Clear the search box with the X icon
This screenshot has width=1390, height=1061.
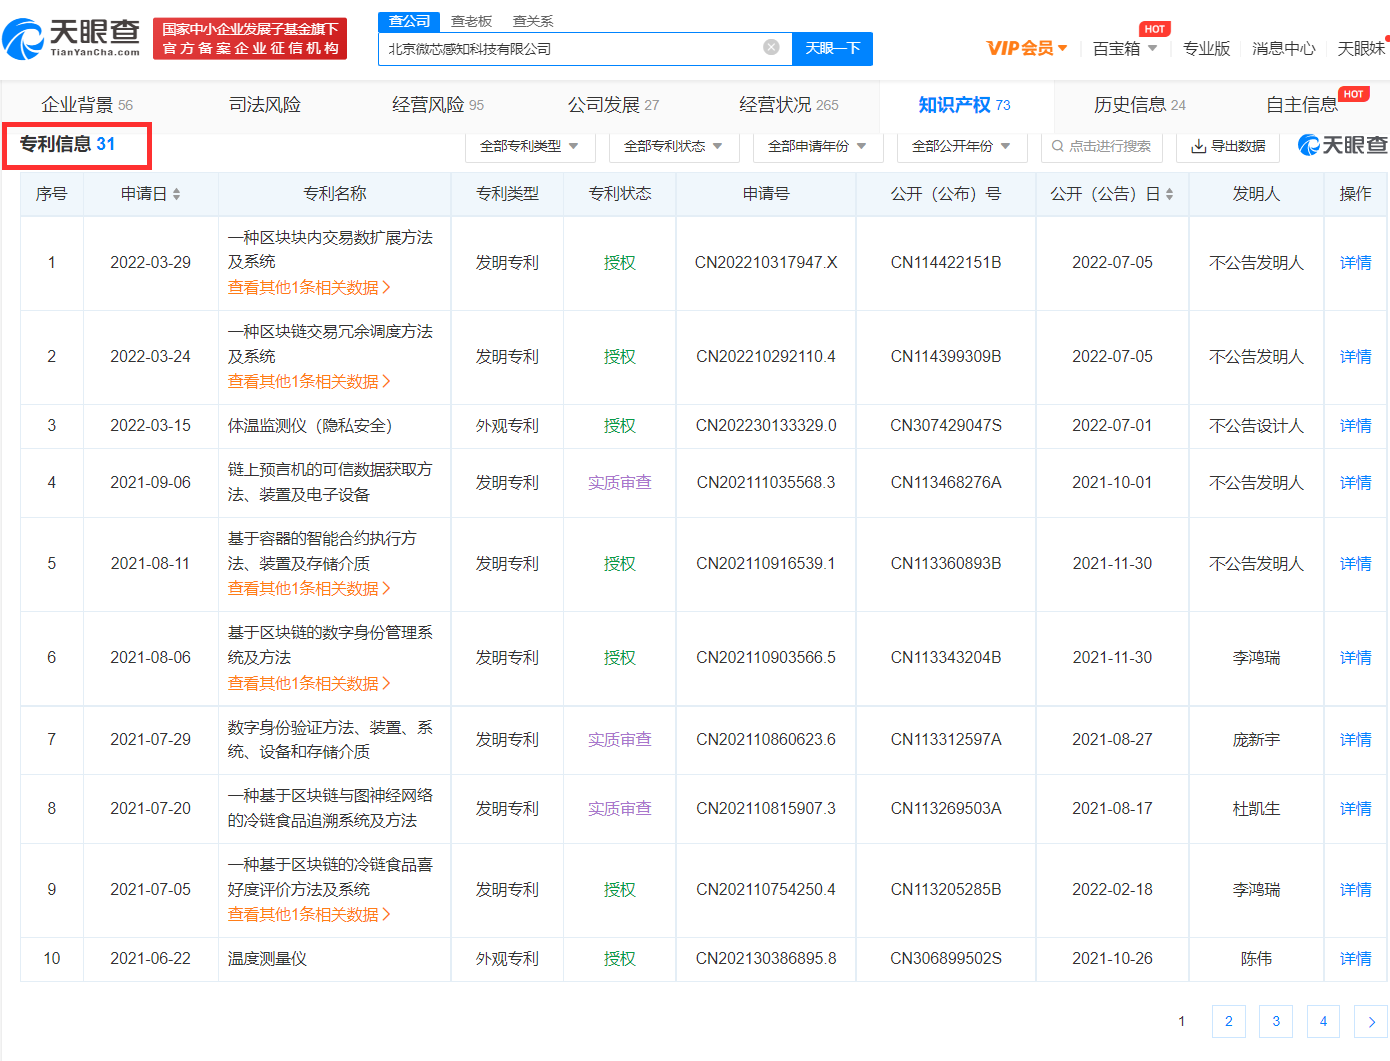[771, 47]
